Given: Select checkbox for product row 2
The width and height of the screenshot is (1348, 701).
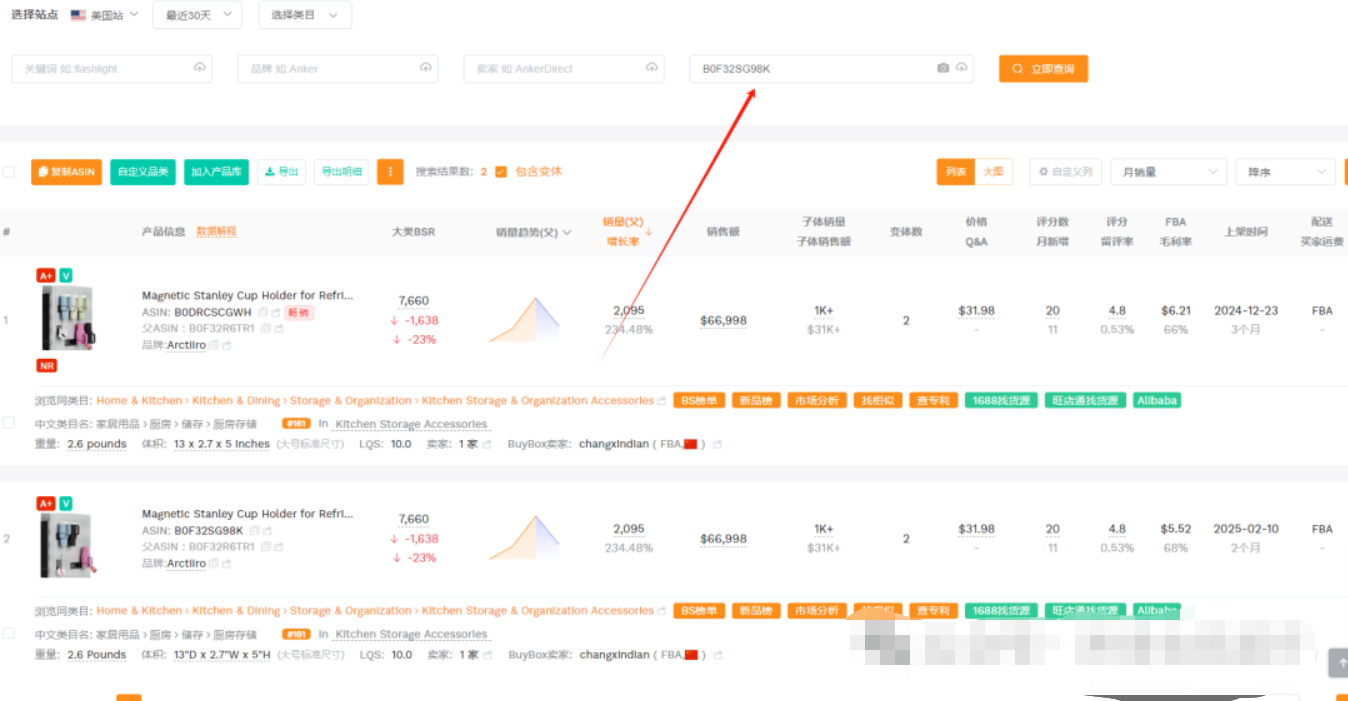Looking at the screenshot, I should pos(9,633).
